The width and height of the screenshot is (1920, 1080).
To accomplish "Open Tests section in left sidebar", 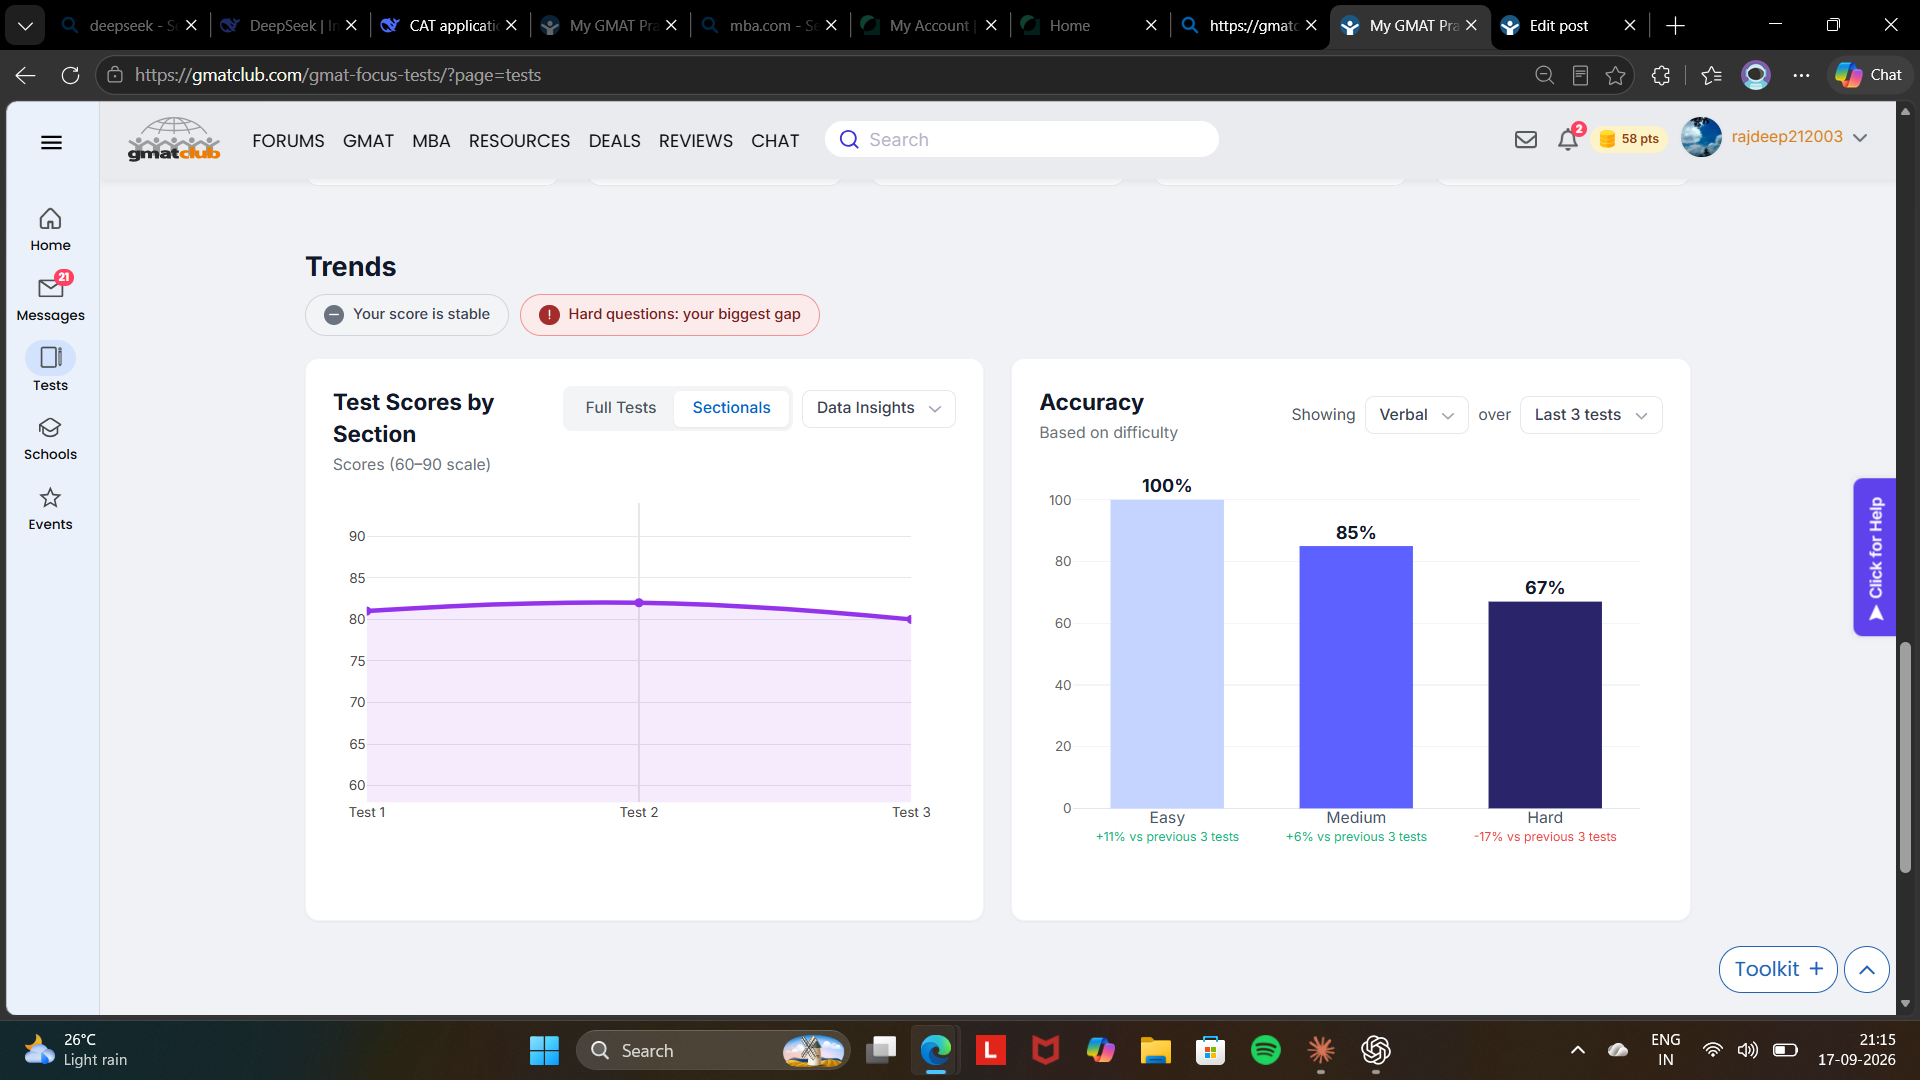I will pyautogui.click(x=50, y=368).
